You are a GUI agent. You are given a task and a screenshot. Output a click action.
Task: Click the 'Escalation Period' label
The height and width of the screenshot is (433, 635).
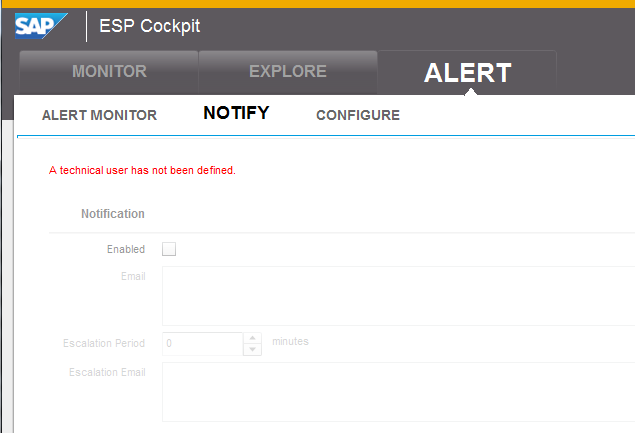[x=104, y=343]
